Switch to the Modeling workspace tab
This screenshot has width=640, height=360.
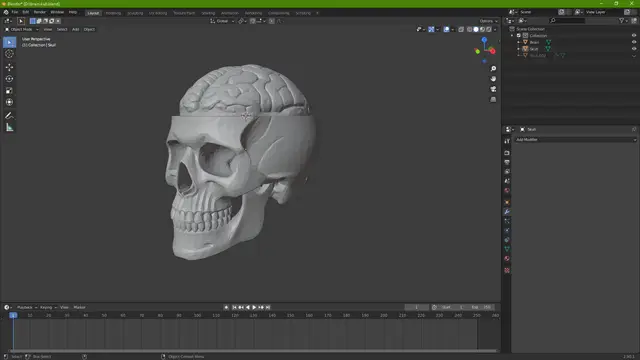click(113, 13)
